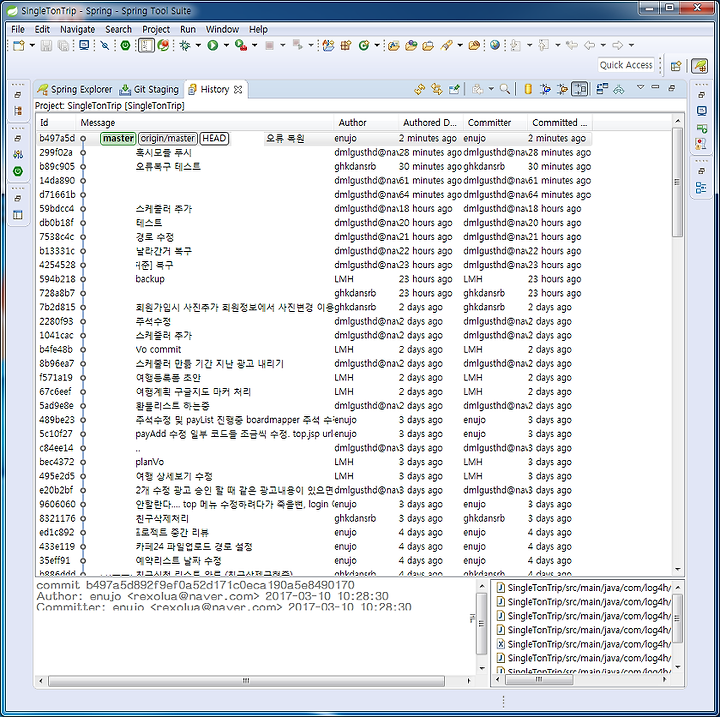The image size is (720, 717).
Task: Click New Java Package icon
Action: coord(346,45)
